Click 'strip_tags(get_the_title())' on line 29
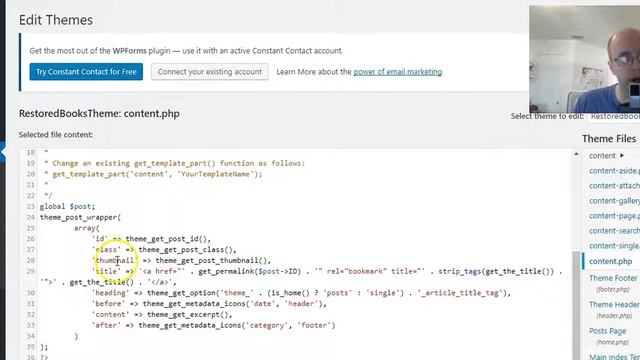The width and height of the screenshot is (640, 360). coord(496,271)
